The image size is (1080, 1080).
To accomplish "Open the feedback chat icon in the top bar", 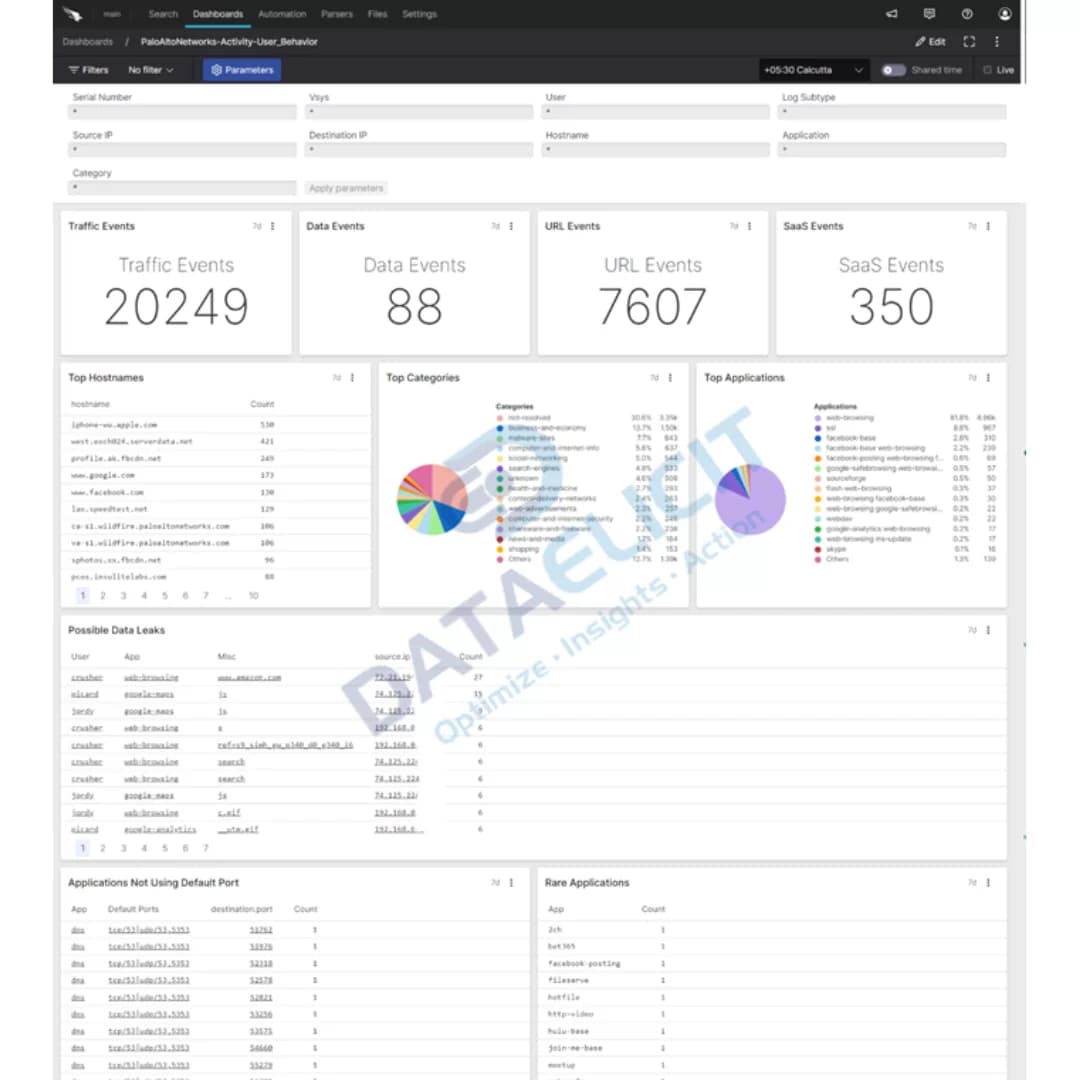I will click(930, 14).
